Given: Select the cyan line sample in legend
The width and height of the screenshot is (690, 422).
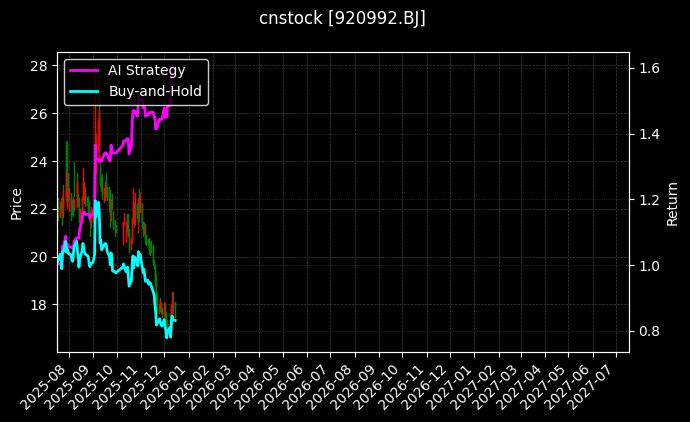Looking at the screenshot, I should point(84,91).
